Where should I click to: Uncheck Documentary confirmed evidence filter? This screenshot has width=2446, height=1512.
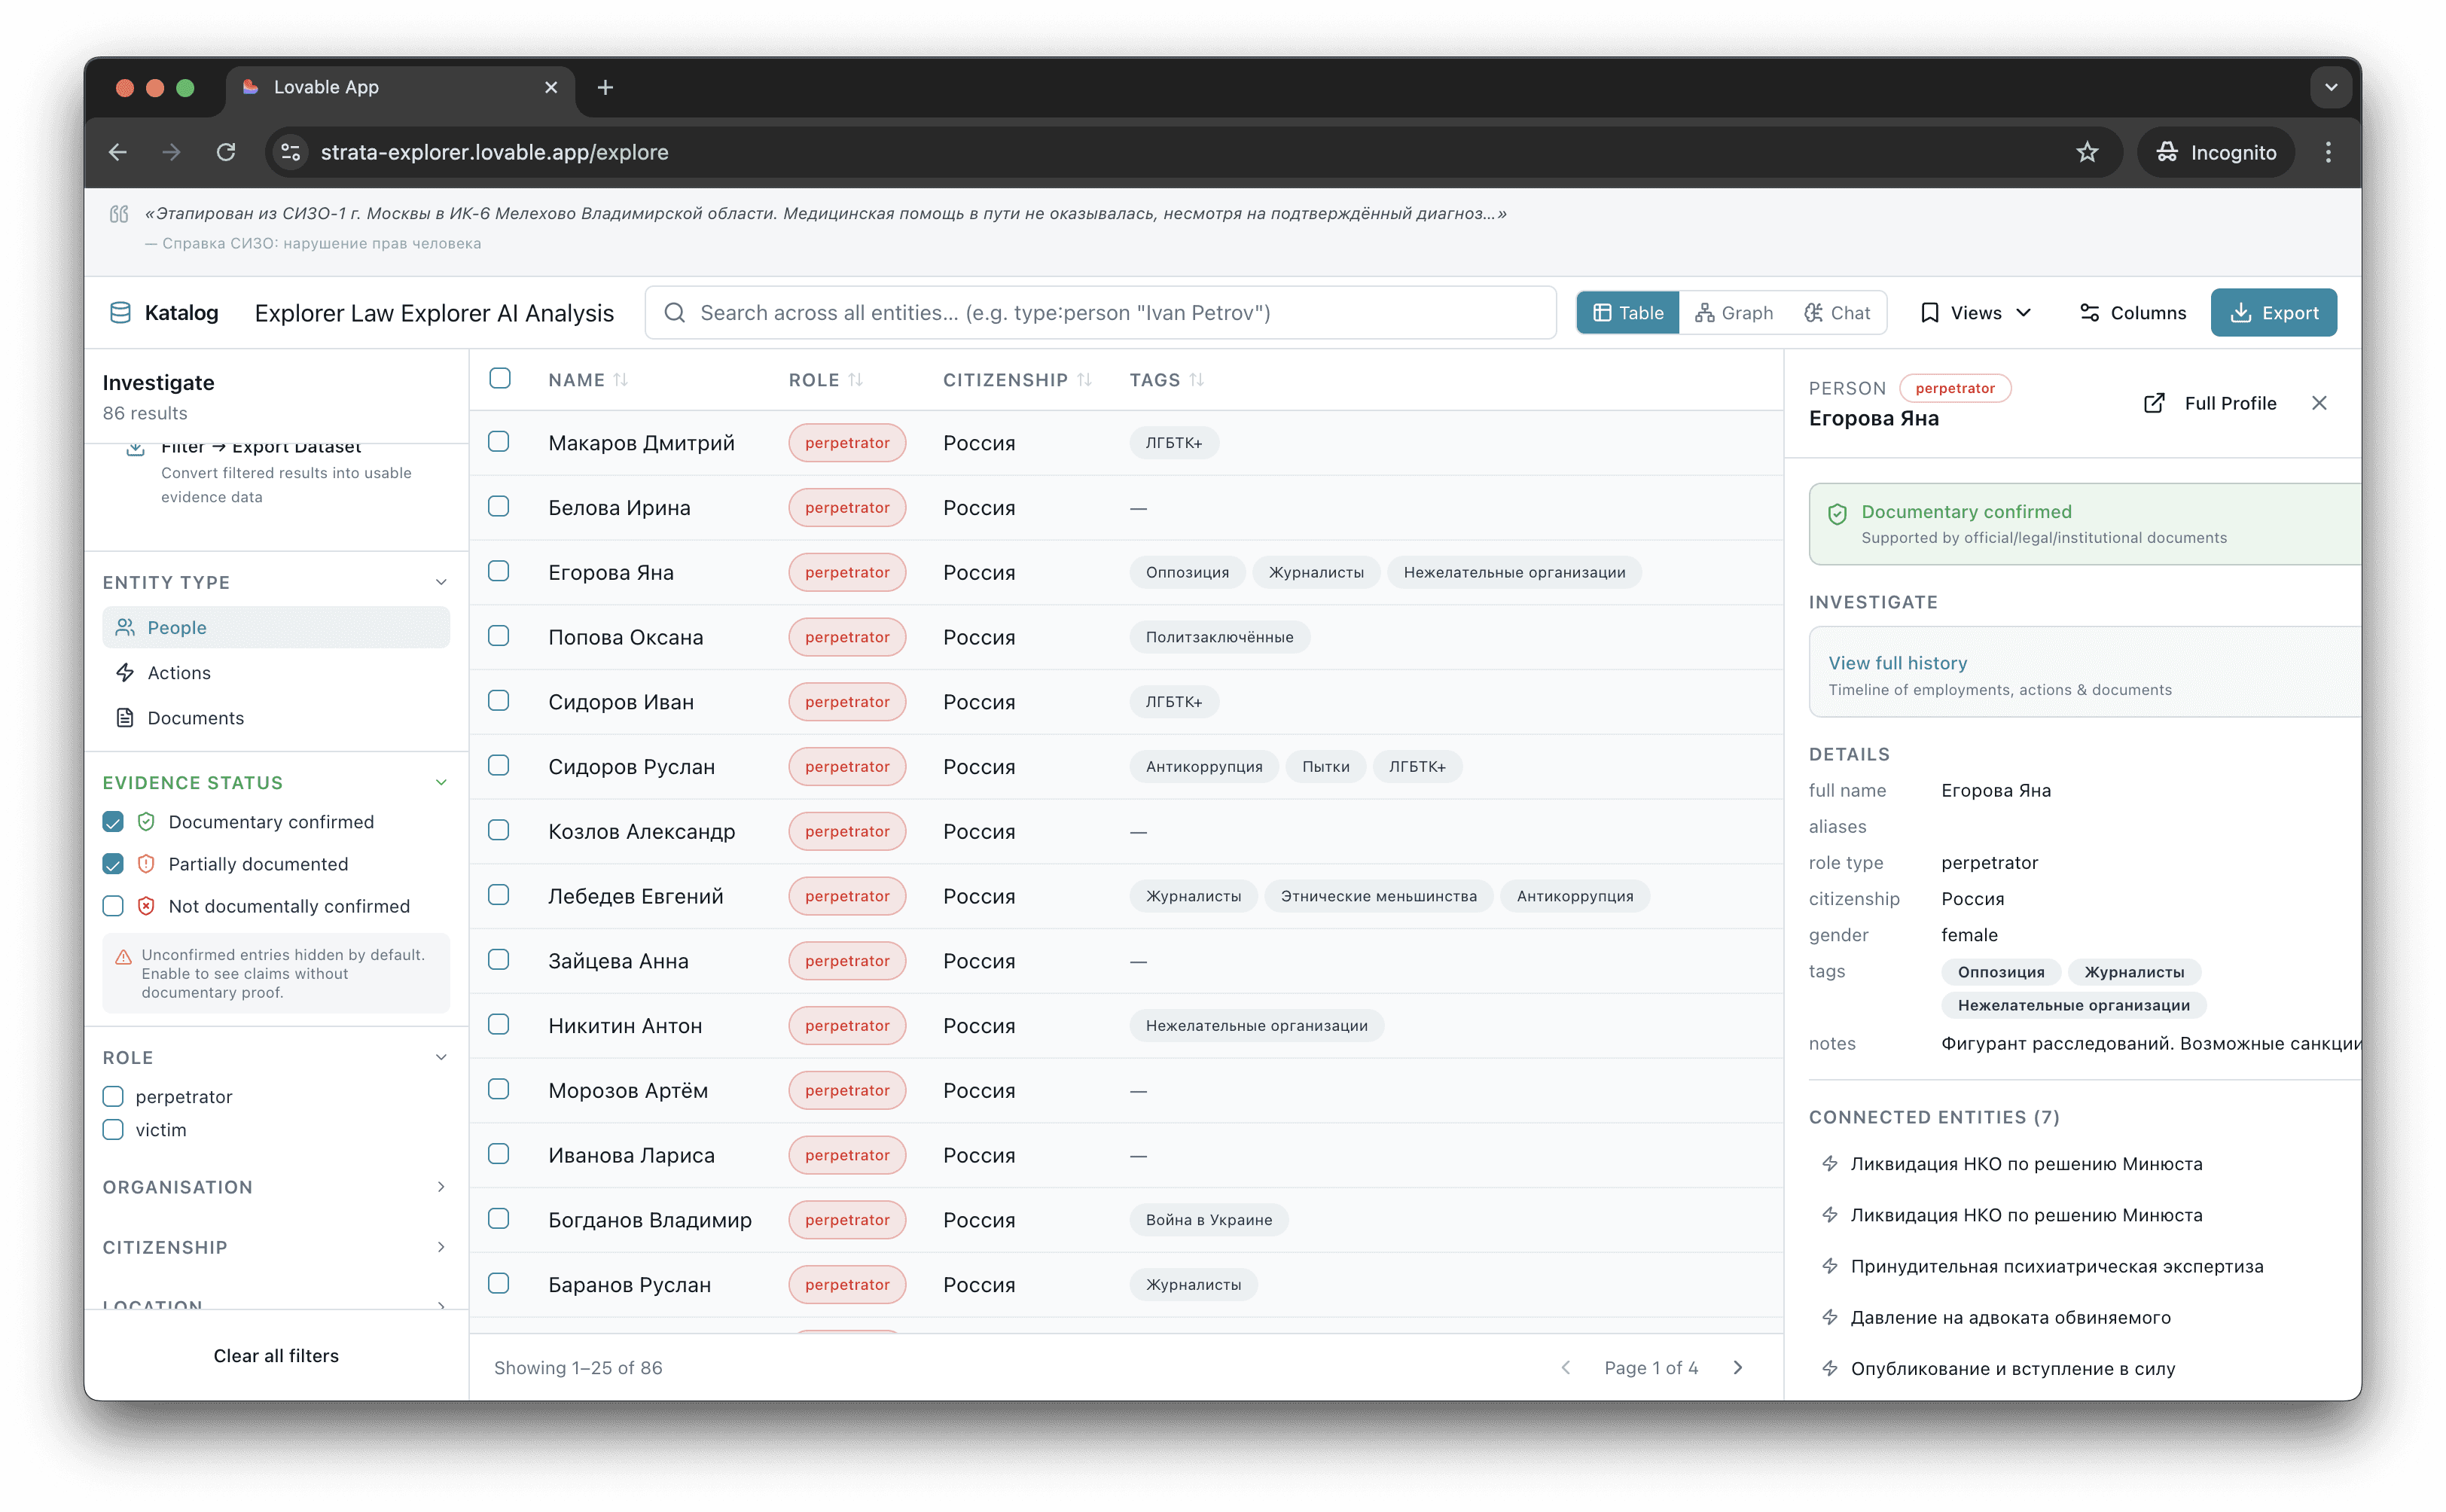[113, 822]
